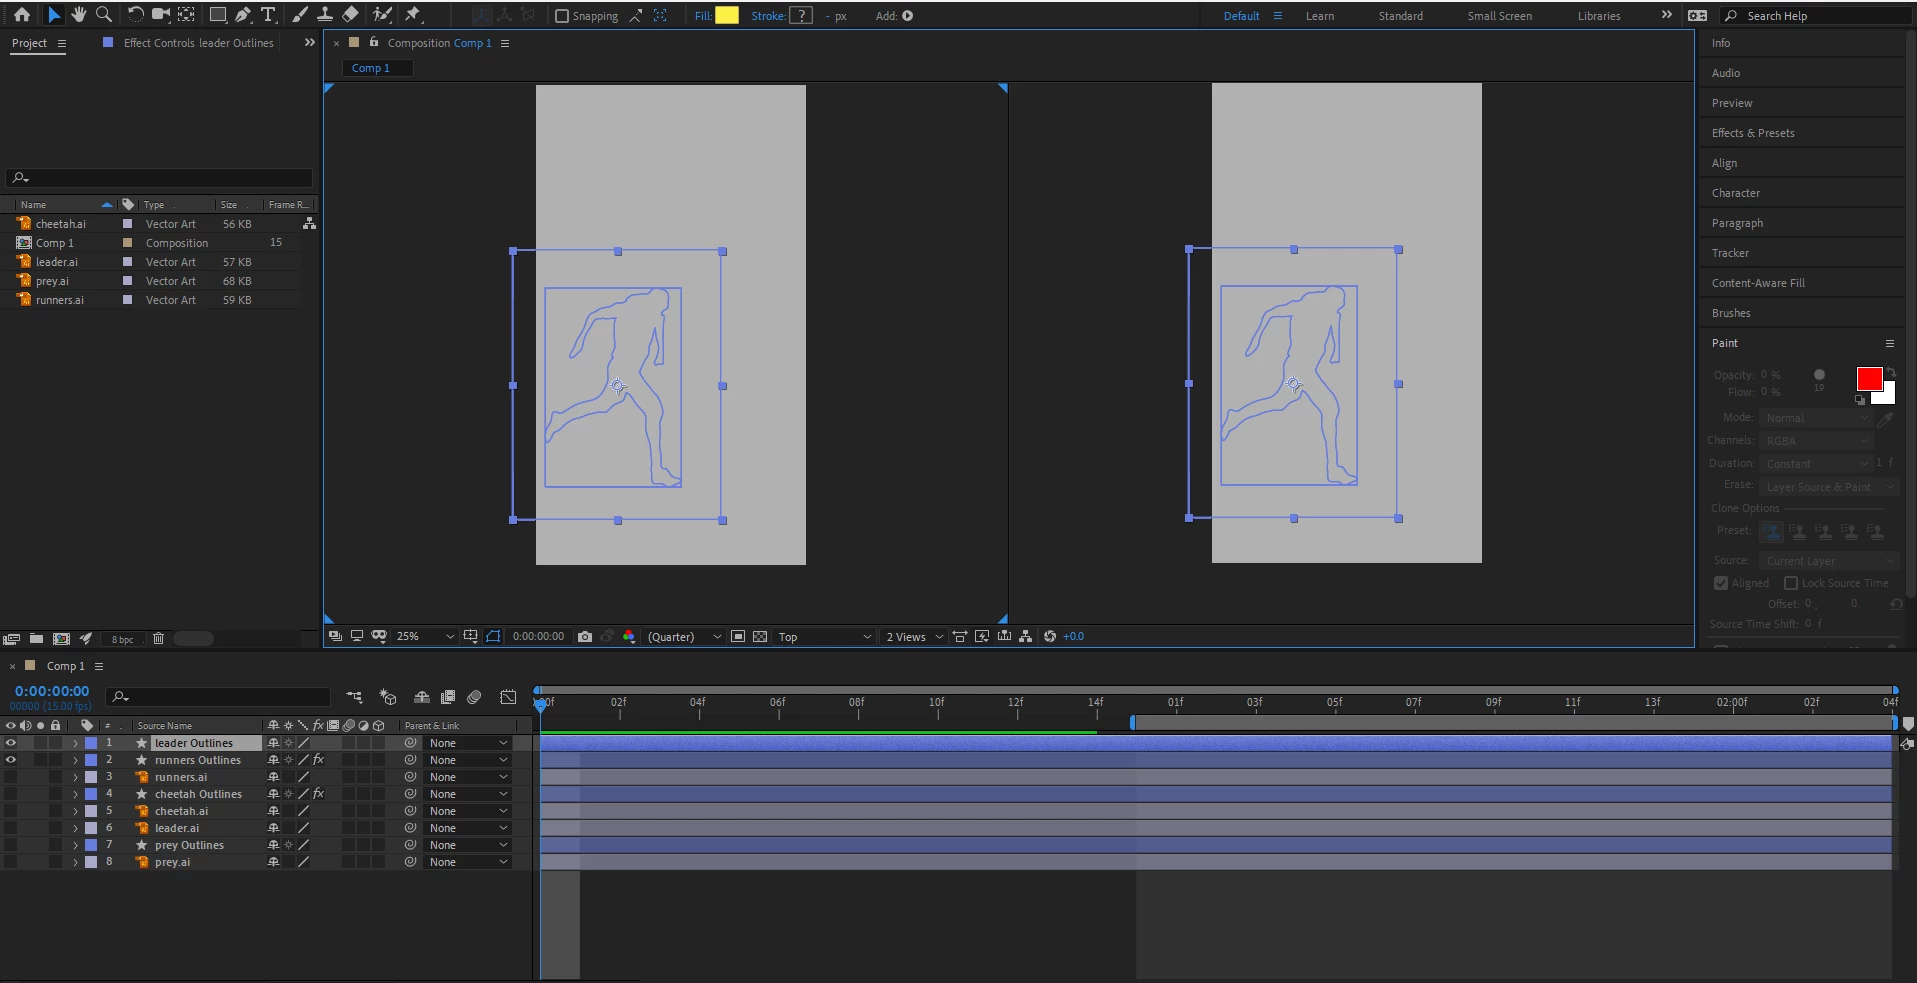This screenshot has width=1917, height=983.
Task: Show the cheetah Outlines layer
Action: click(11, 794)
